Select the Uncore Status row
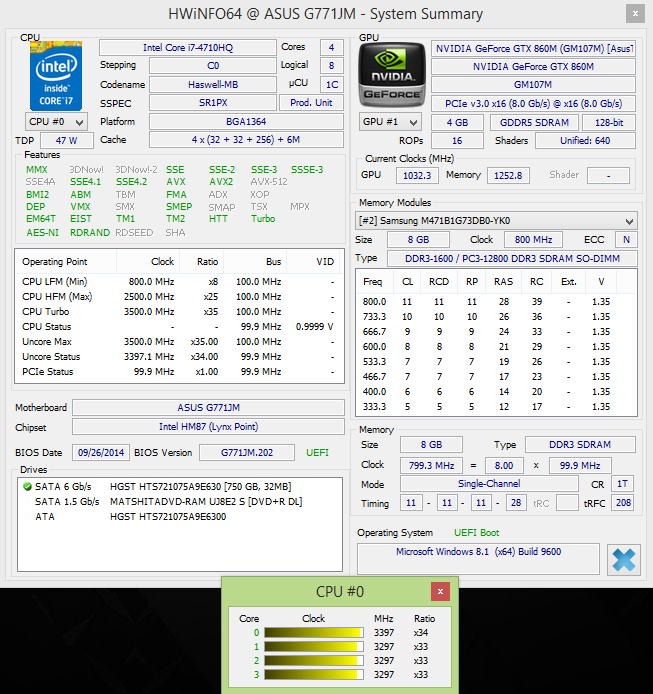Screen dimensions: 653x694 click(x=179, y=357)
